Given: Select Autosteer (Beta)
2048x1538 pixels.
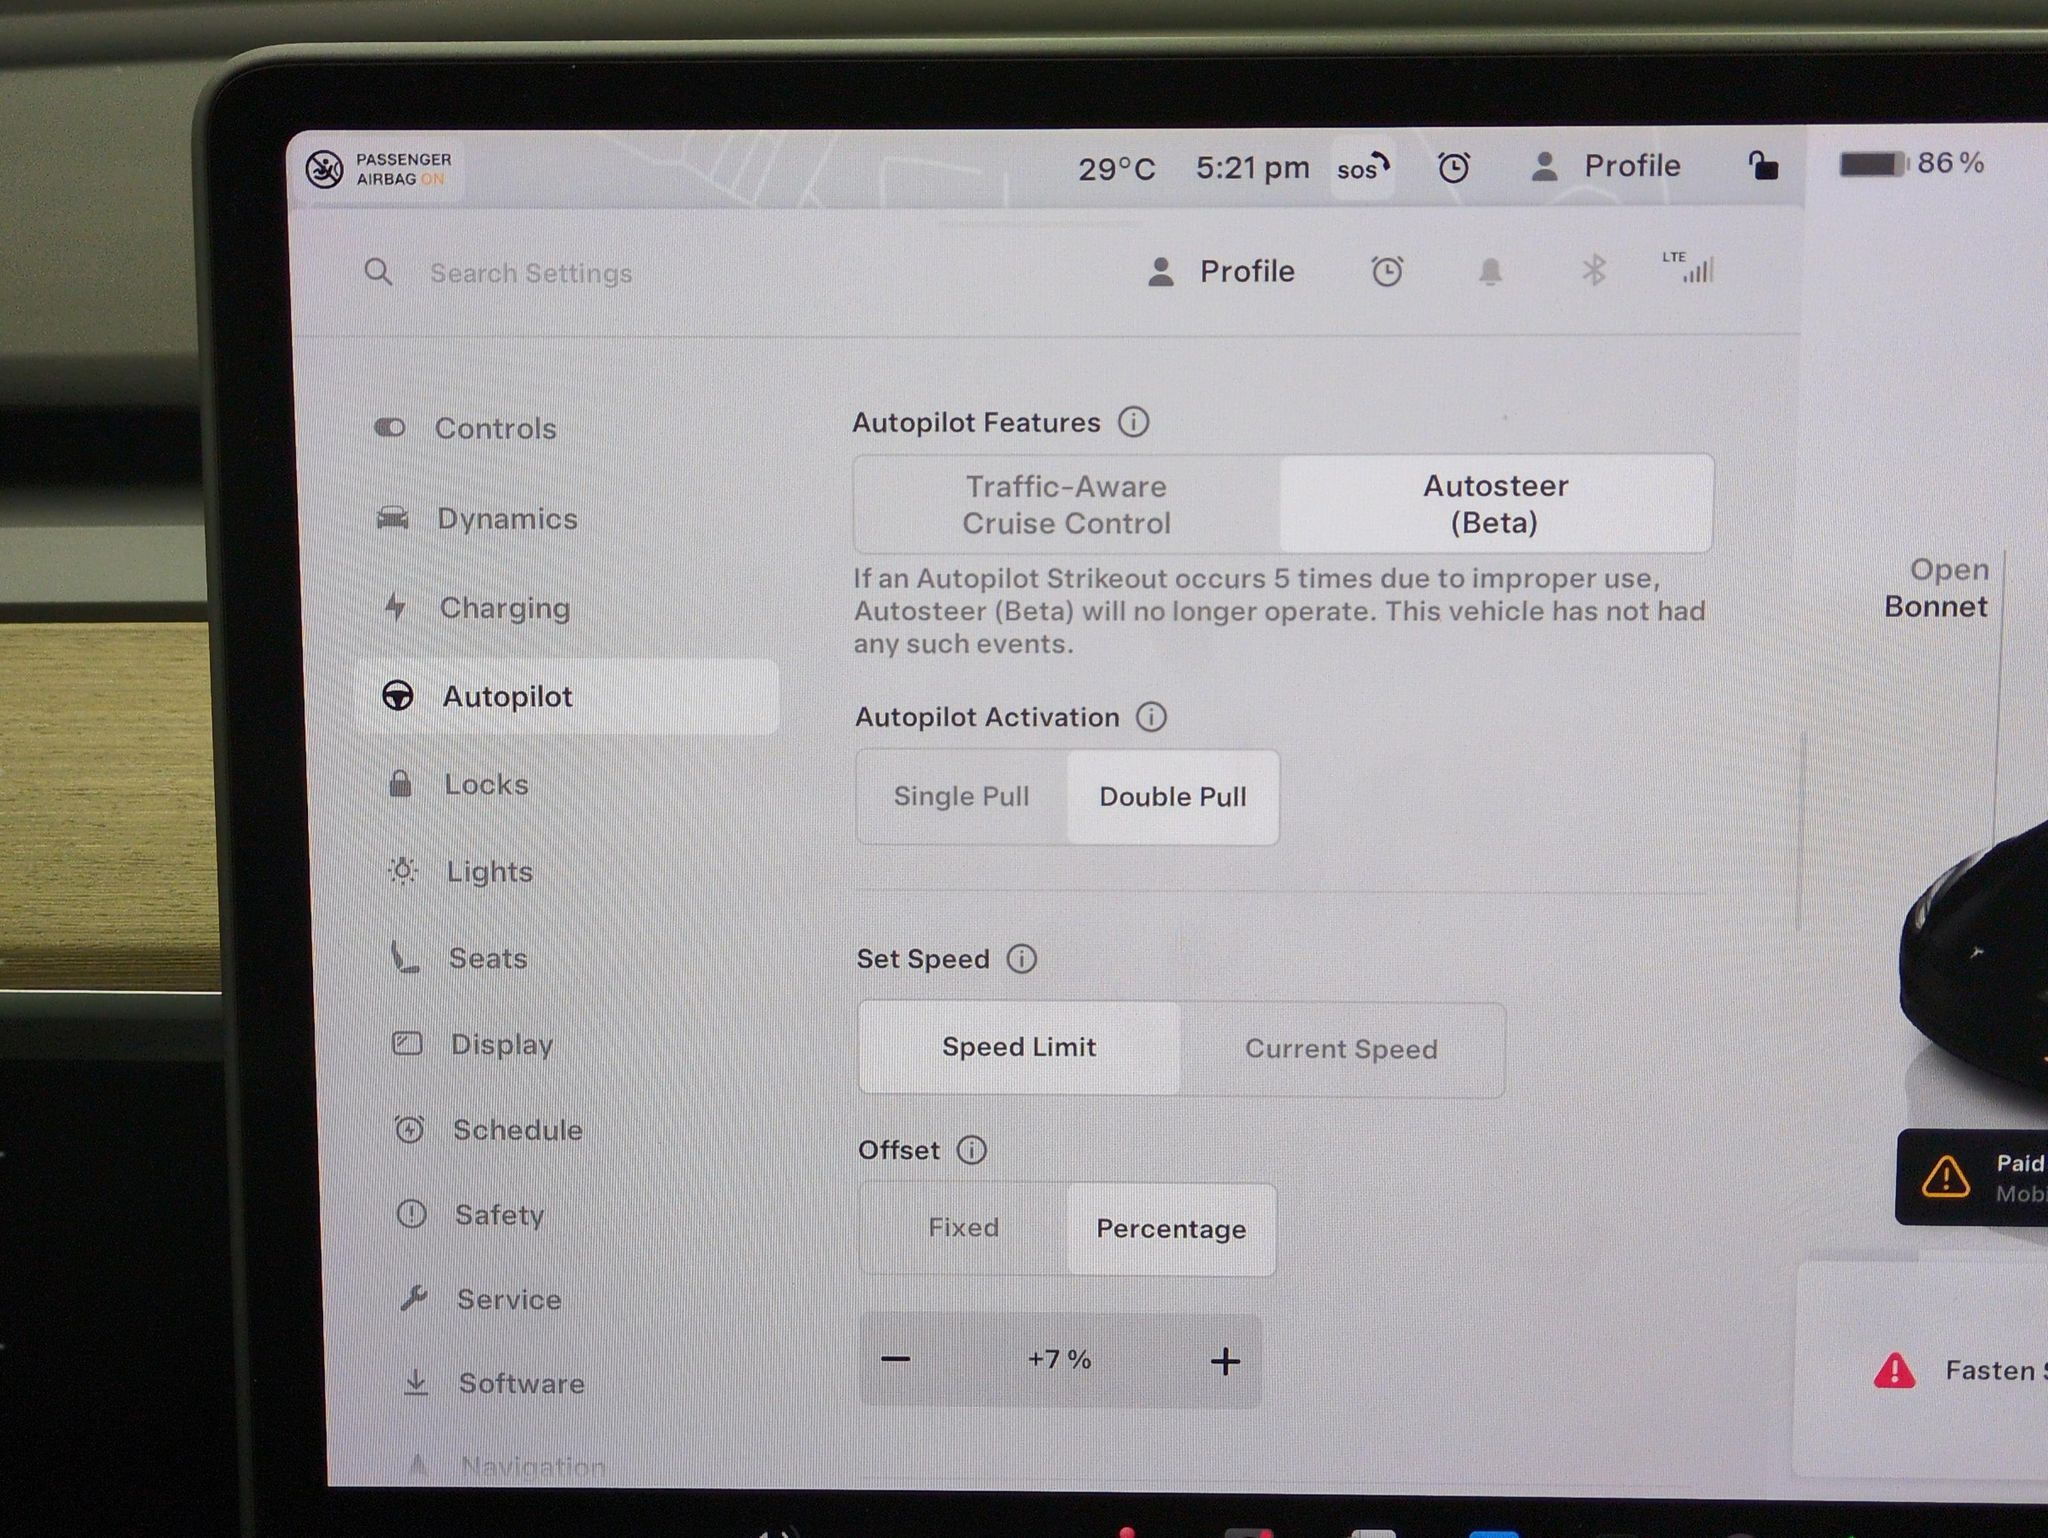Looking at the screenshot, I should (x=1496, y=503).
